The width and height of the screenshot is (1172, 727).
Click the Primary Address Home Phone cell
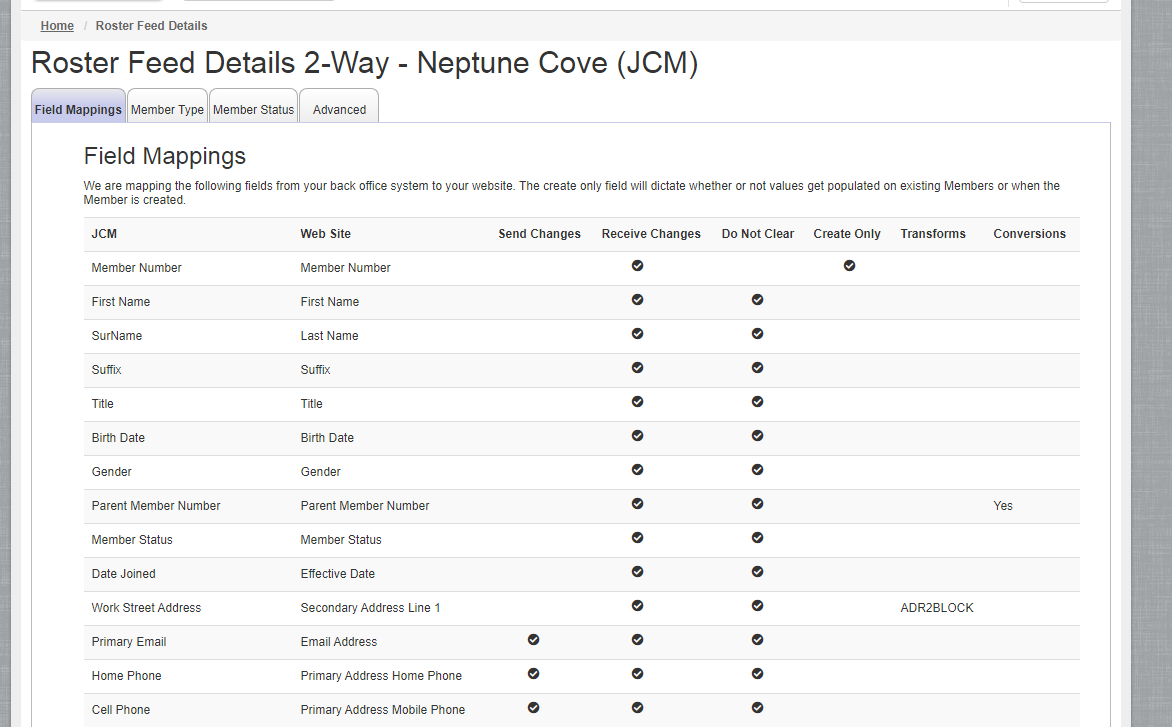381,676
